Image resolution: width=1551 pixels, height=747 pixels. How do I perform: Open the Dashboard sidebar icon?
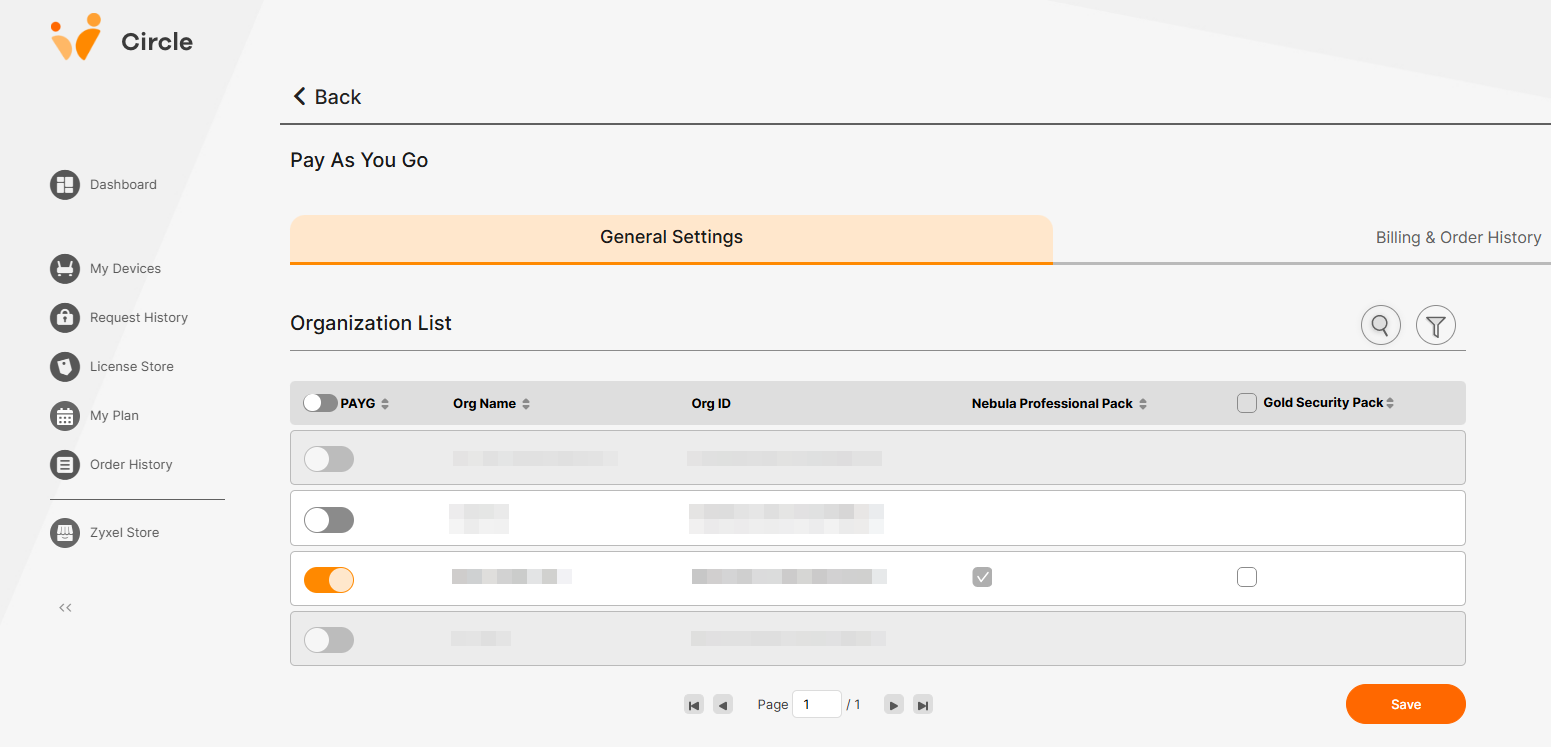65,185
